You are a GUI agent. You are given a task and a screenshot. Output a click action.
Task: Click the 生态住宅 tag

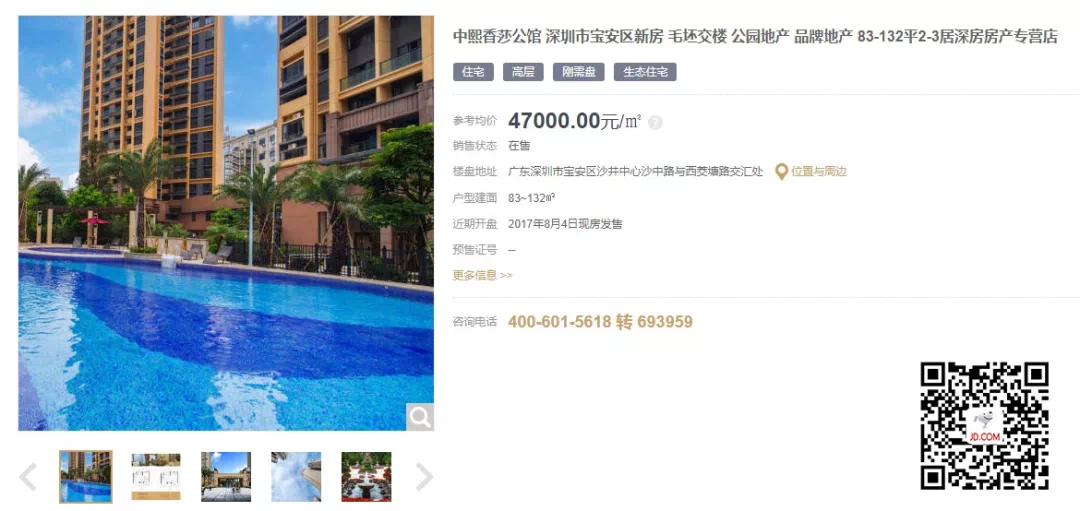(645, 72)
